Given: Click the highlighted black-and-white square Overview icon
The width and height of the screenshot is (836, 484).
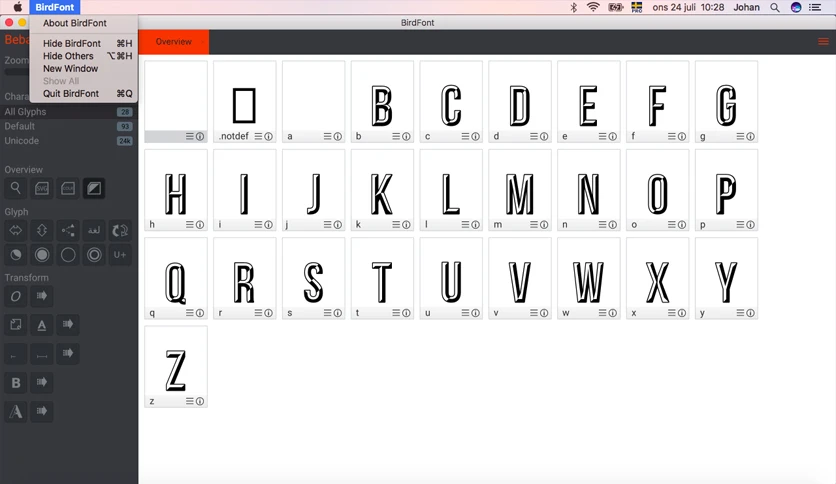Looking at the screenshot, I should pos(94,188).
